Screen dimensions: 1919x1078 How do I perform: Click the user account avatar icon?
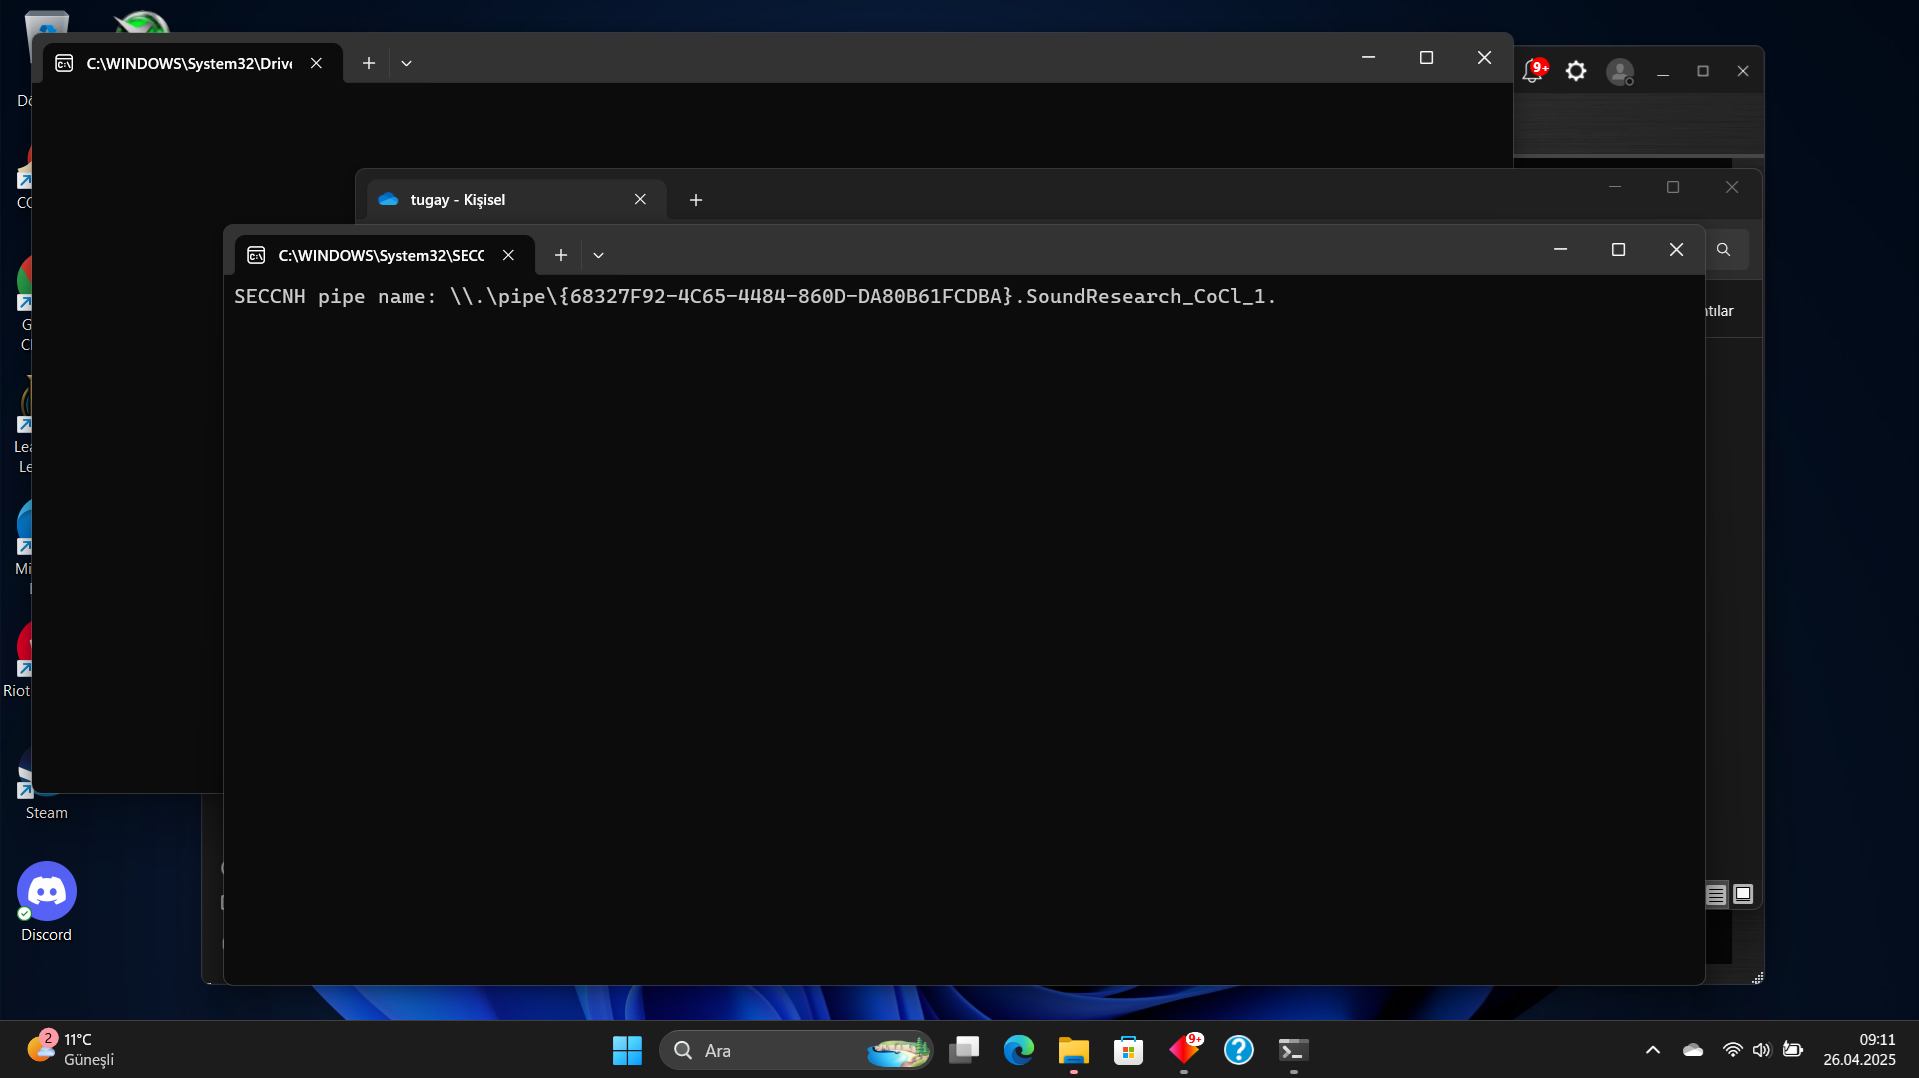pos(1620,72)
